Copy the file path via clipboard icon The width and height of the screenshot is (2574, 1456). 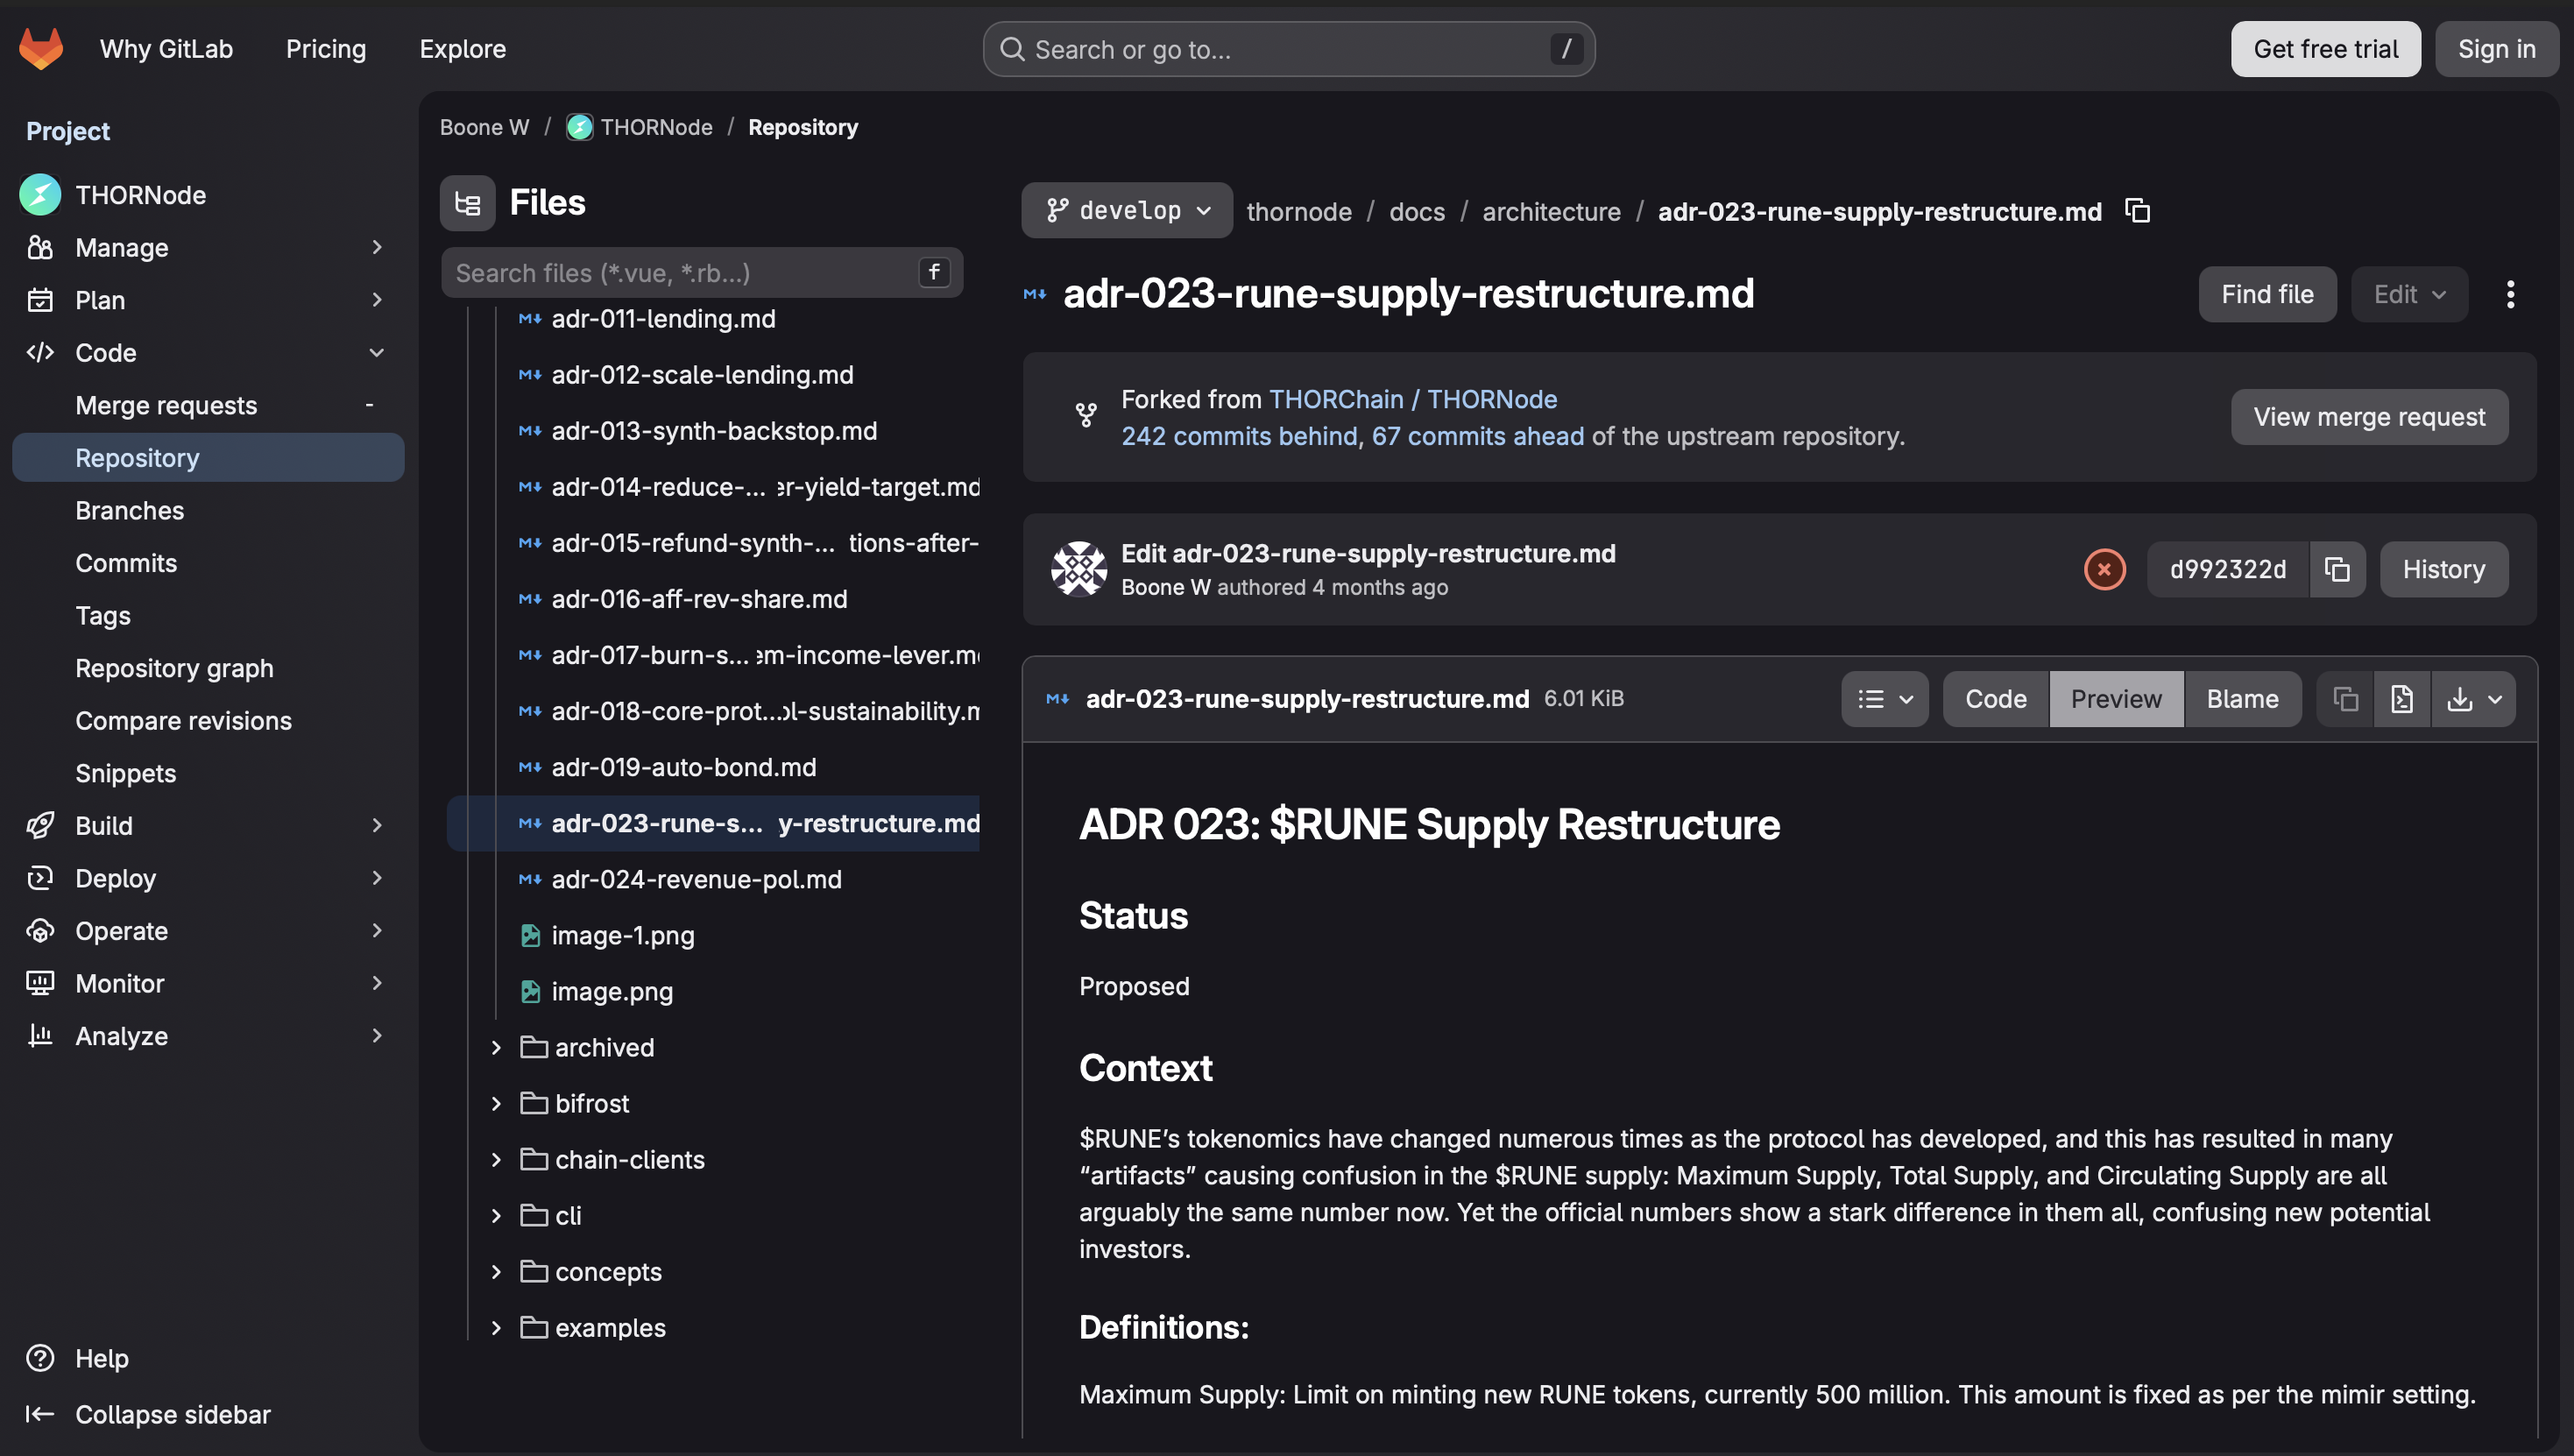tap(2137, 211)
